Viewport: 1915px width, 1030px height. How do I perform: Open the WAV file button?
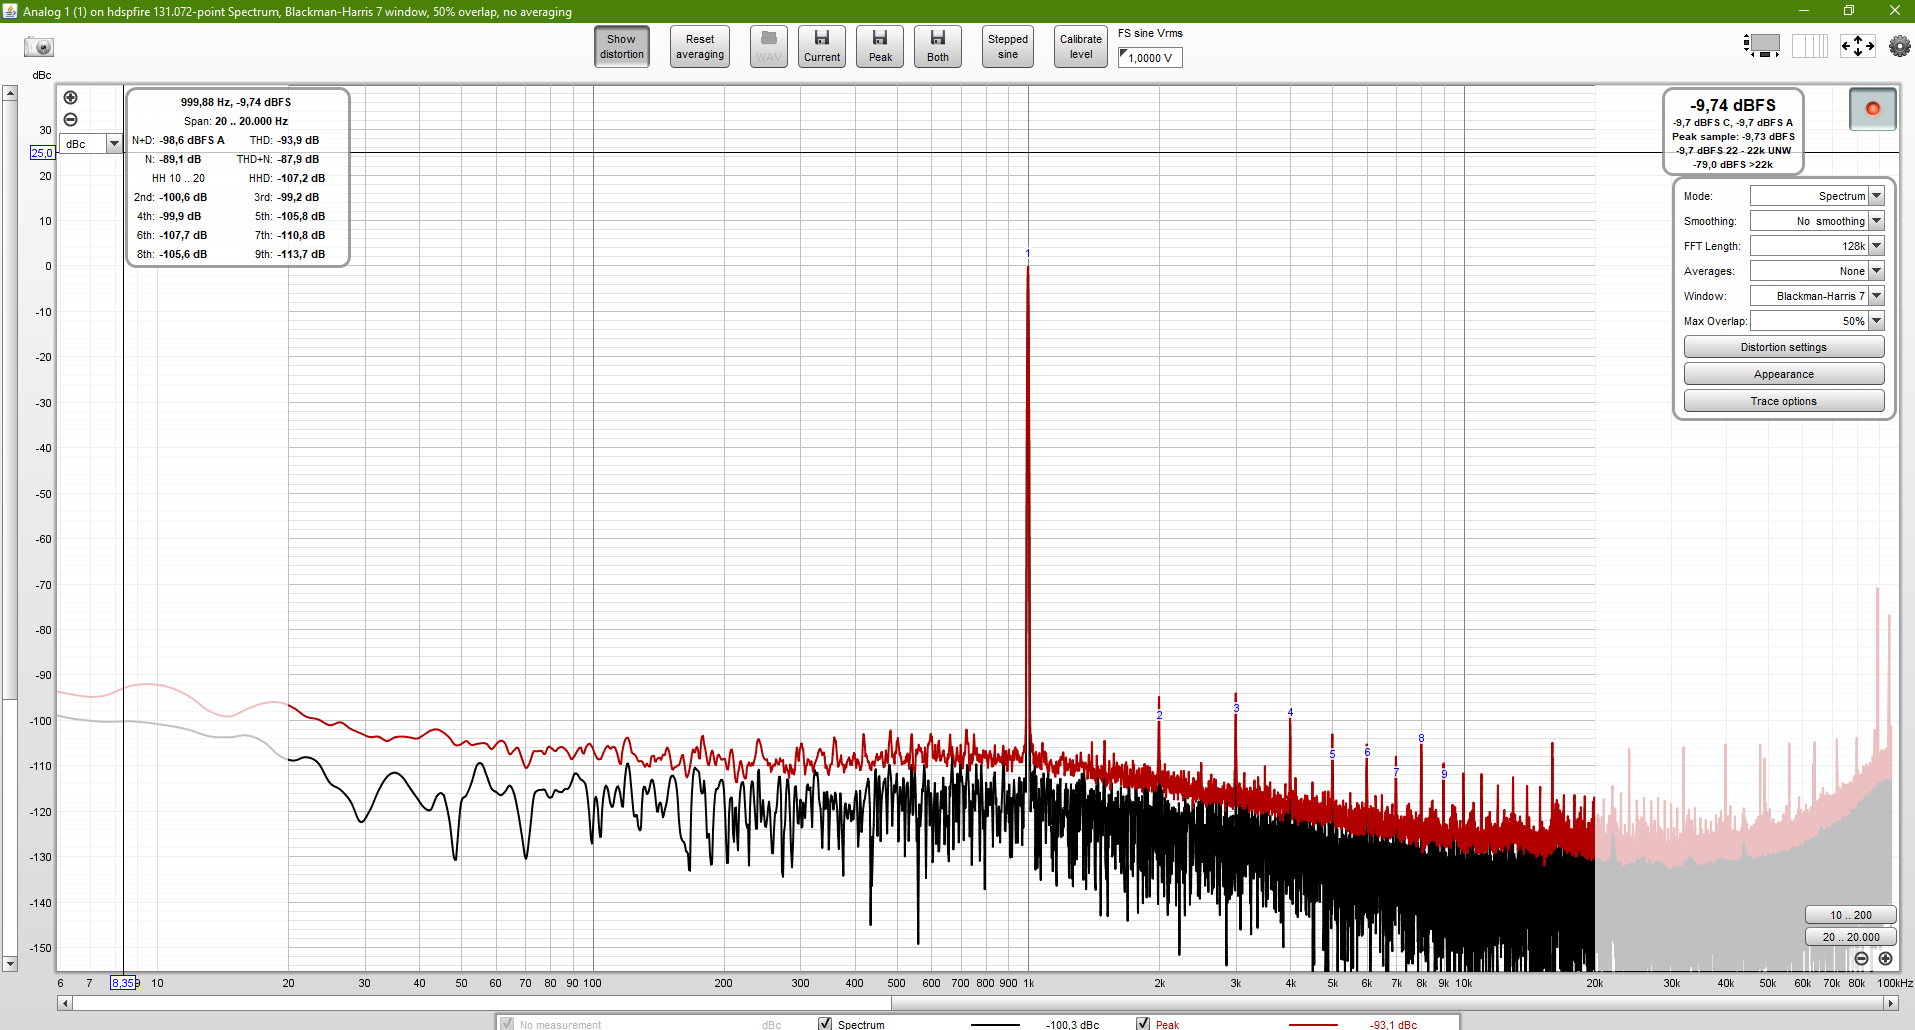[769, 47]
